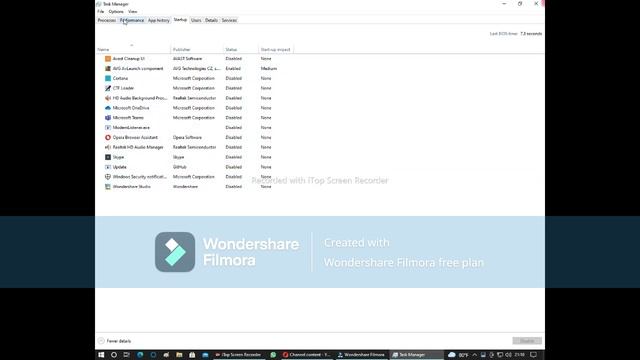Select the Realtek HD Audio Manager name
This screenshot has height=360, width=640.
click(138, 147)
